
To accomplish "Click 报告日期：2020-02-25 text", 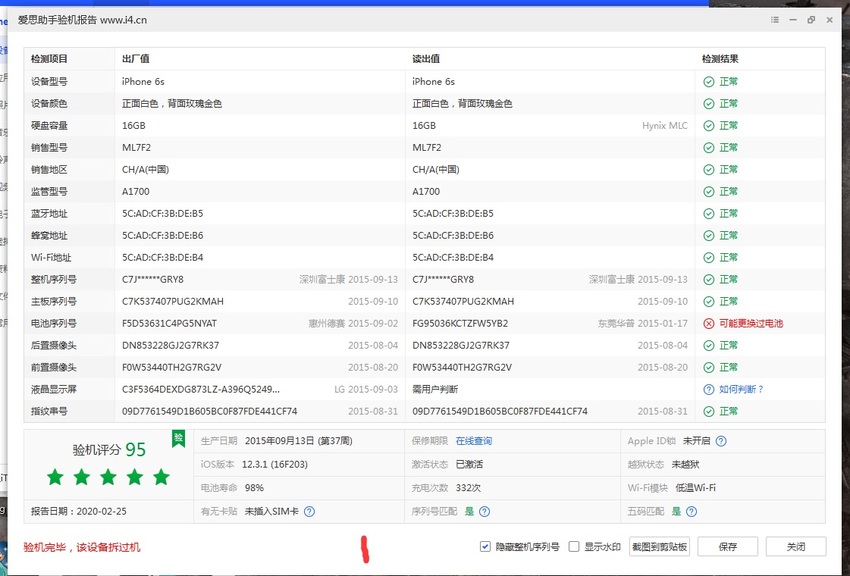I will click(x=79, y=512).
